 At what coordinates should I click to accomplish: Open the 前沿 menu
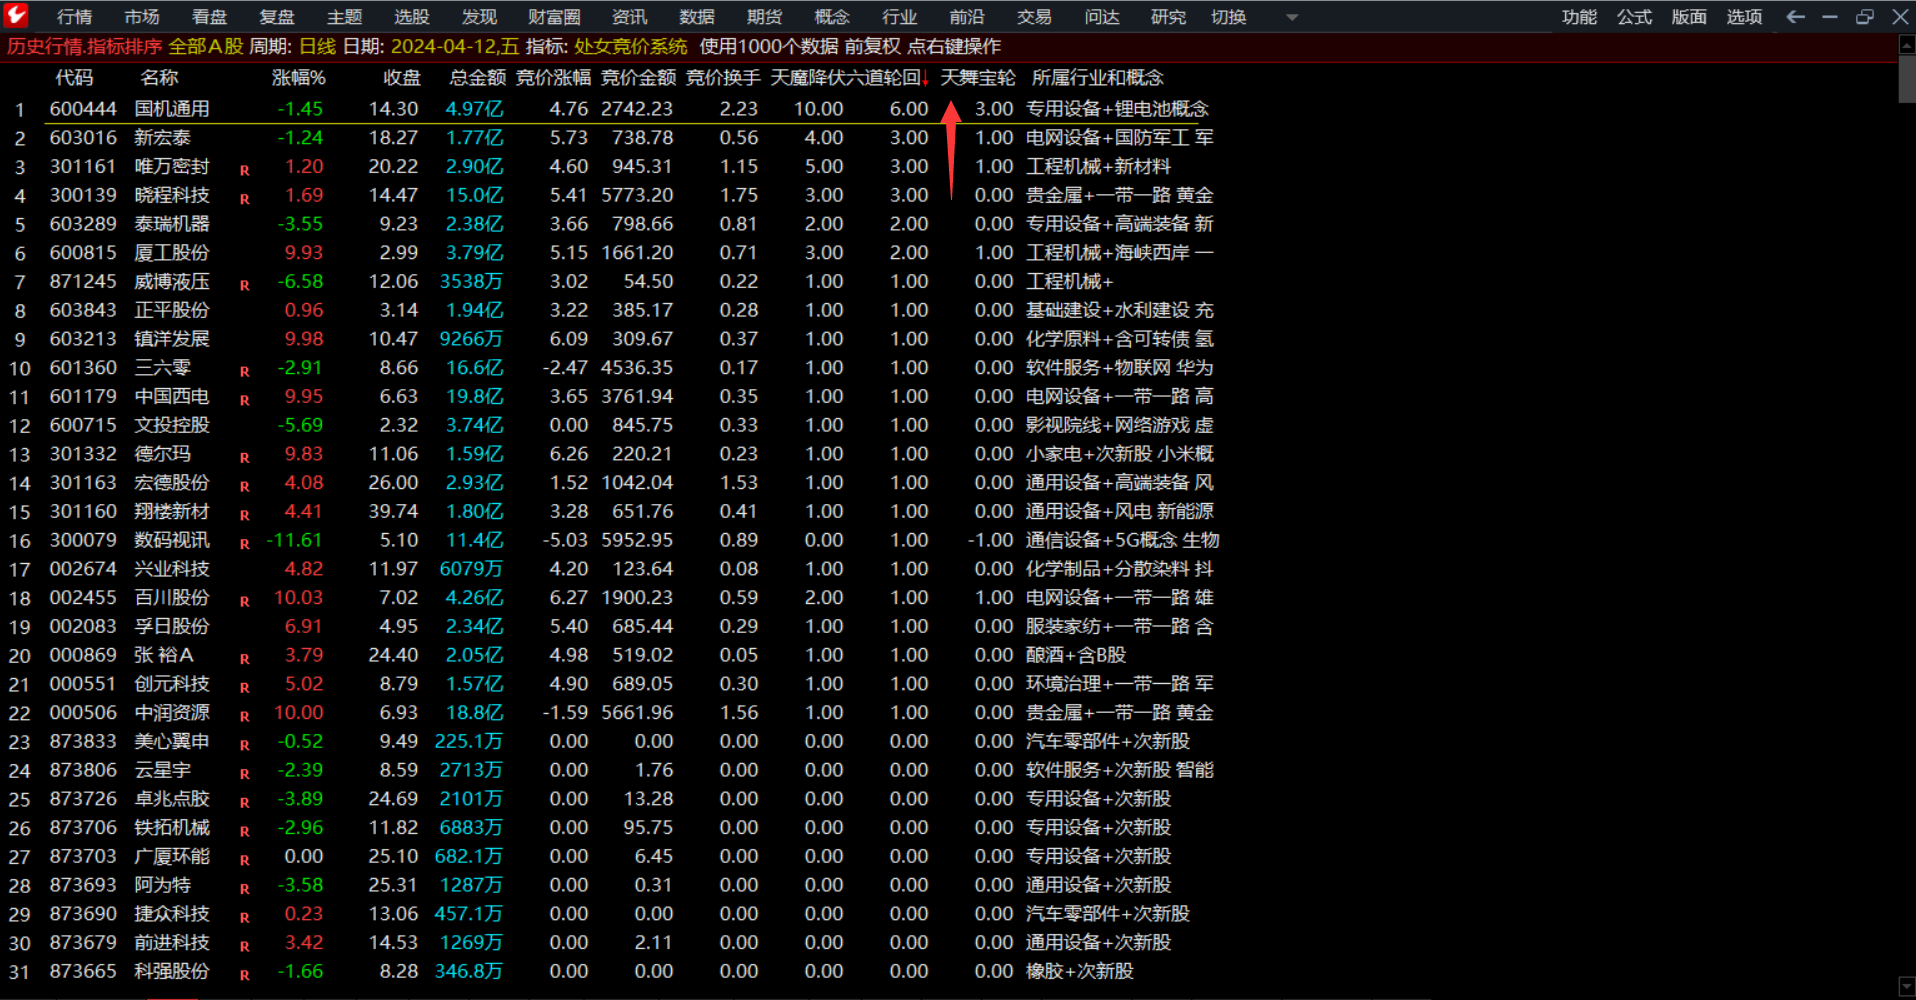tap(967, 17)
